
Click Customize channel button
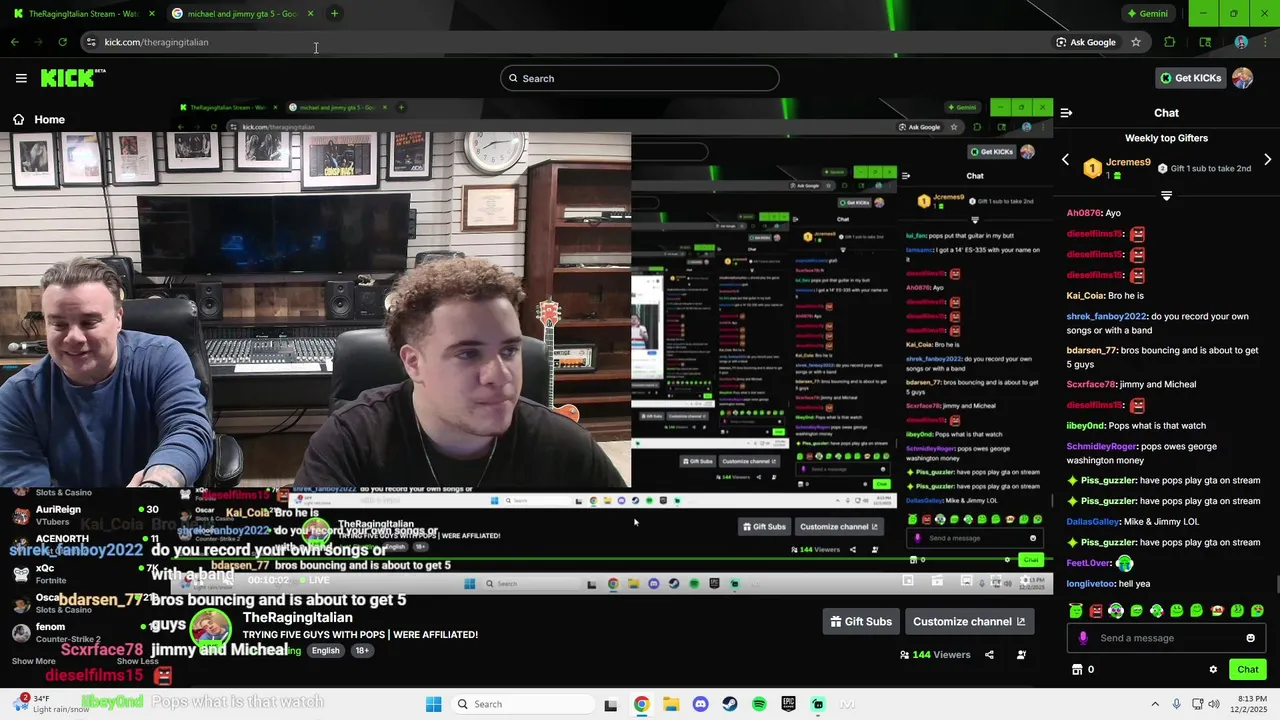pyautogui.click(x=969, y=621)
